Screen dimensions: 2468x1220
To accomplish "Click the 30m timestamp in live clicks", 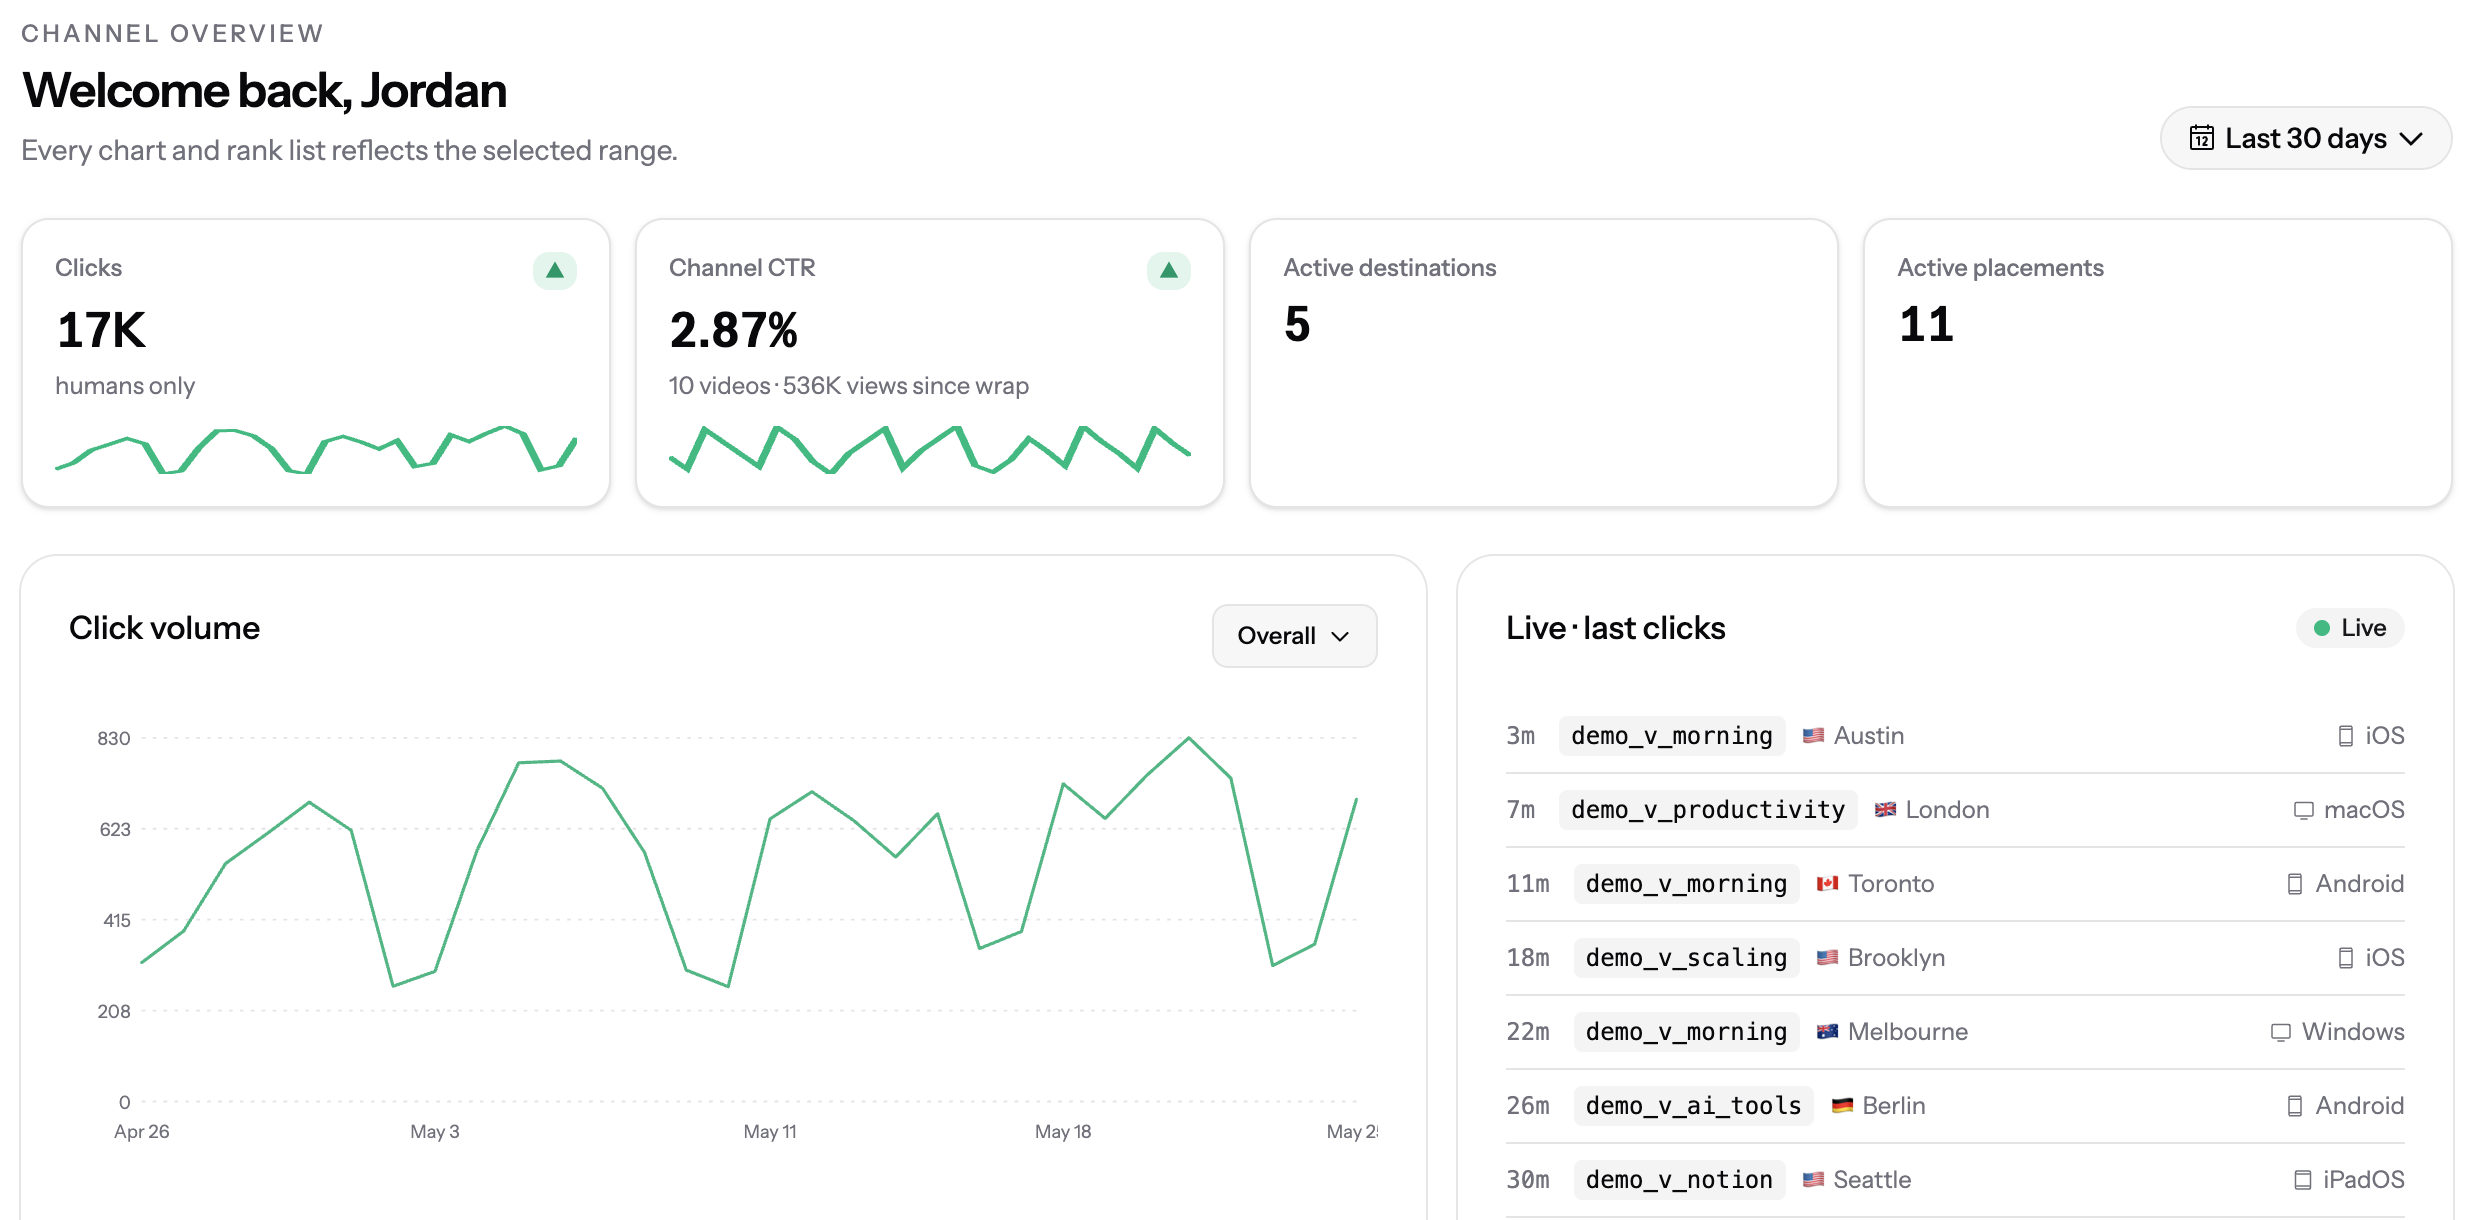I will point(1527,1180).
